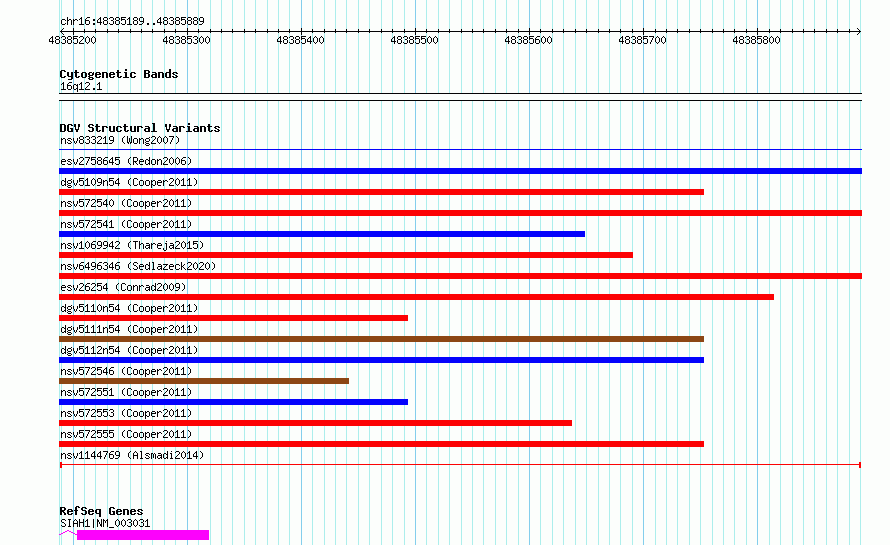This screenshot has width=890, height=545.
Task: Click the red bar under esv26254
Action: pos(417,297)
